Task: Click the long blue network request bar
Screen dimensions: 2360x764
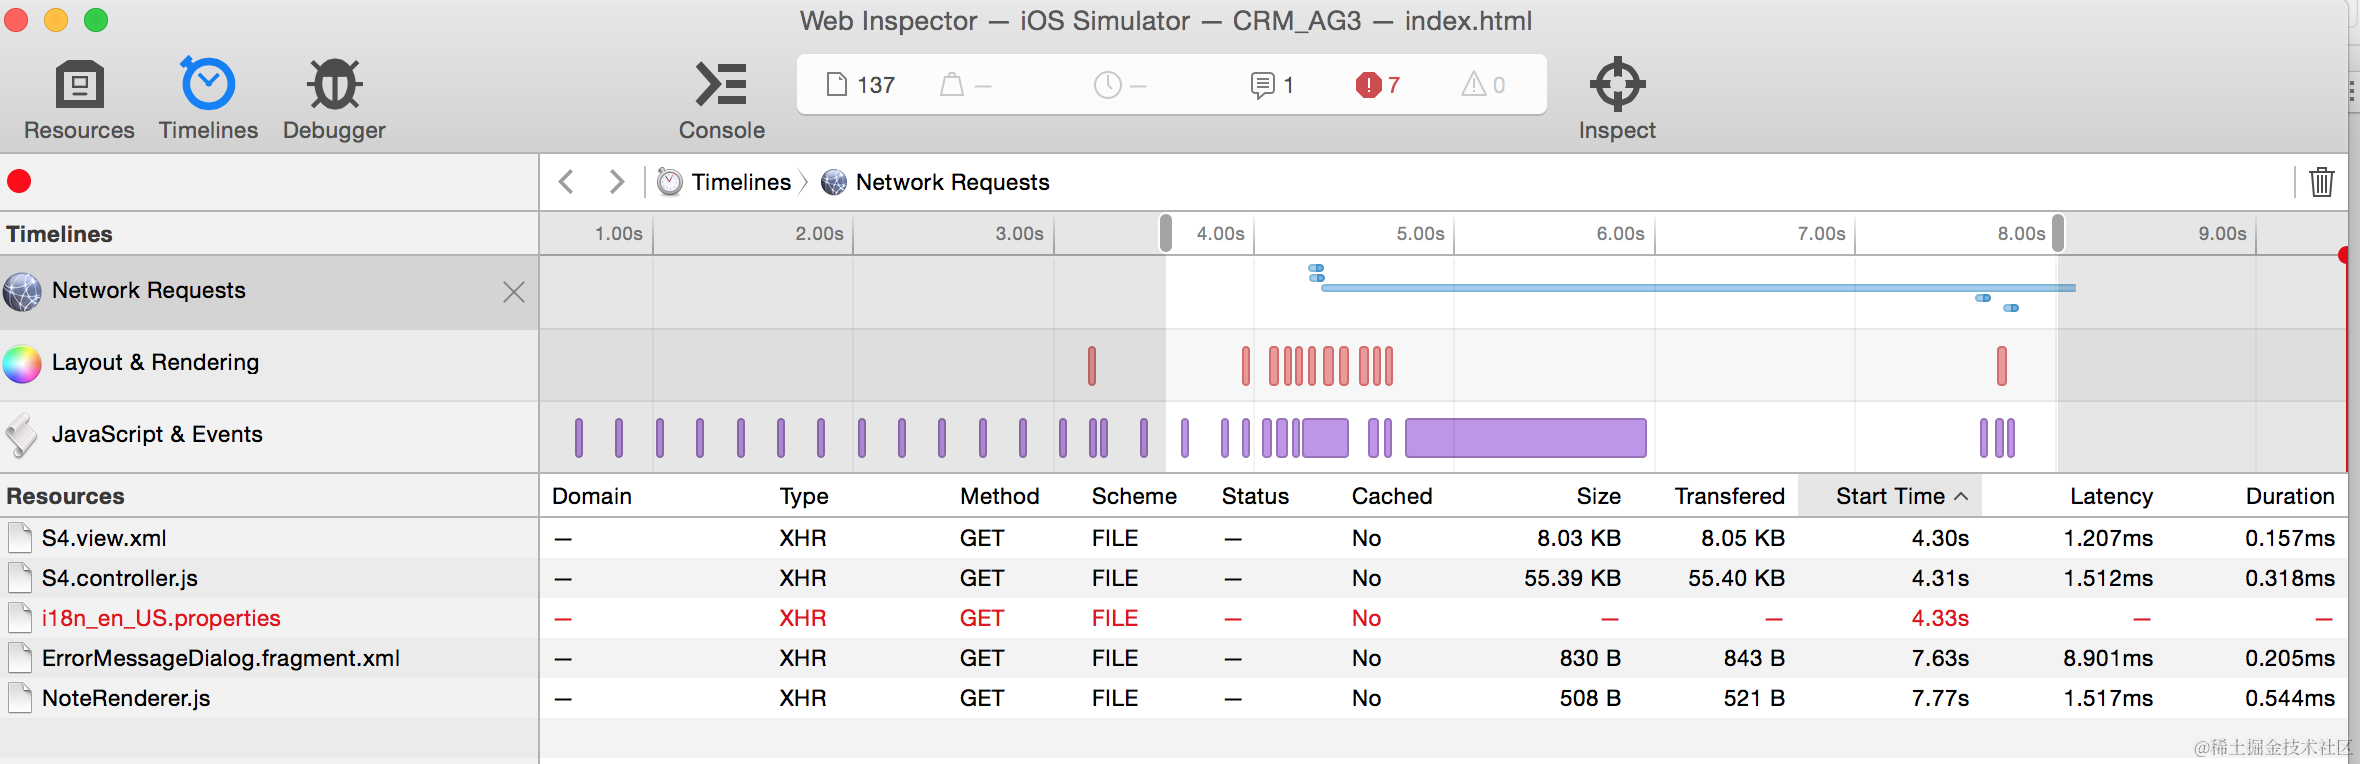Action: point(1698,288)
